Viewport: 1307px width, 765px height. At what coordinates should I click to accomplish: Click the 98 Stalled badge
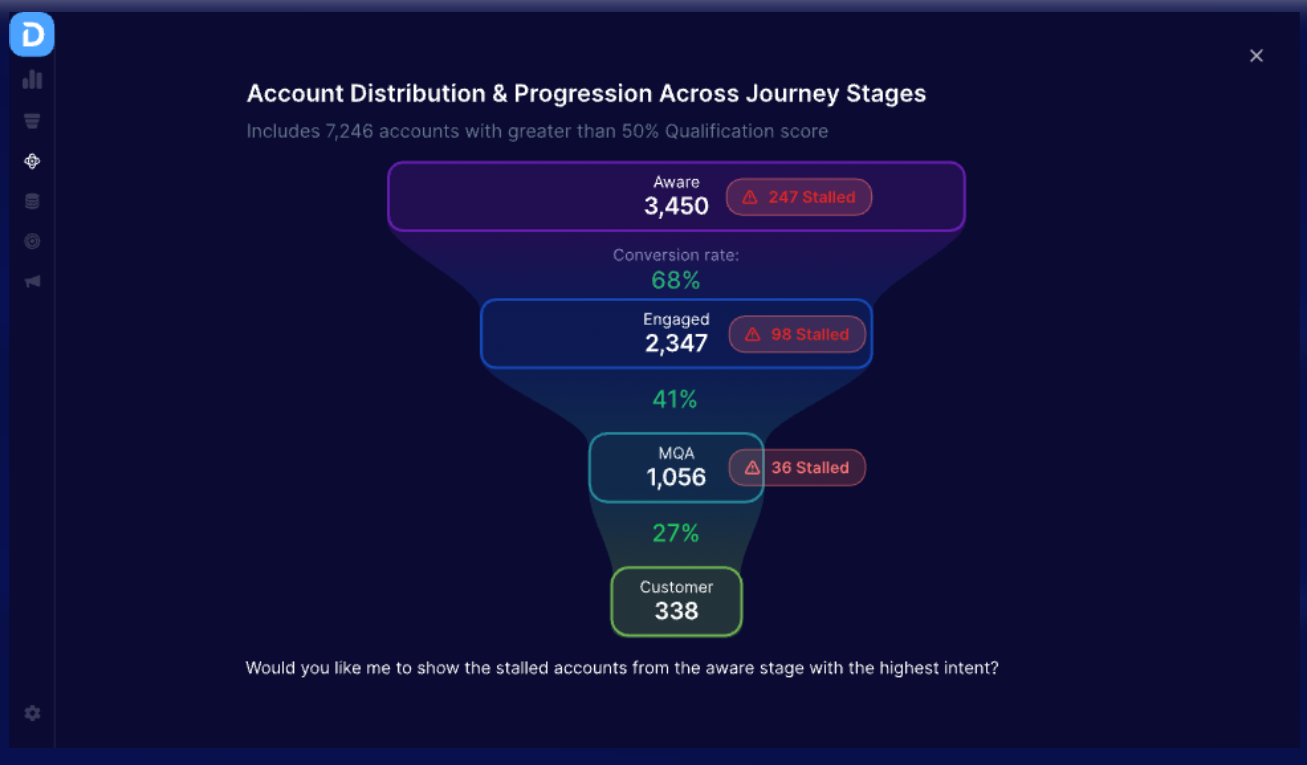click(x=797, y=334)
